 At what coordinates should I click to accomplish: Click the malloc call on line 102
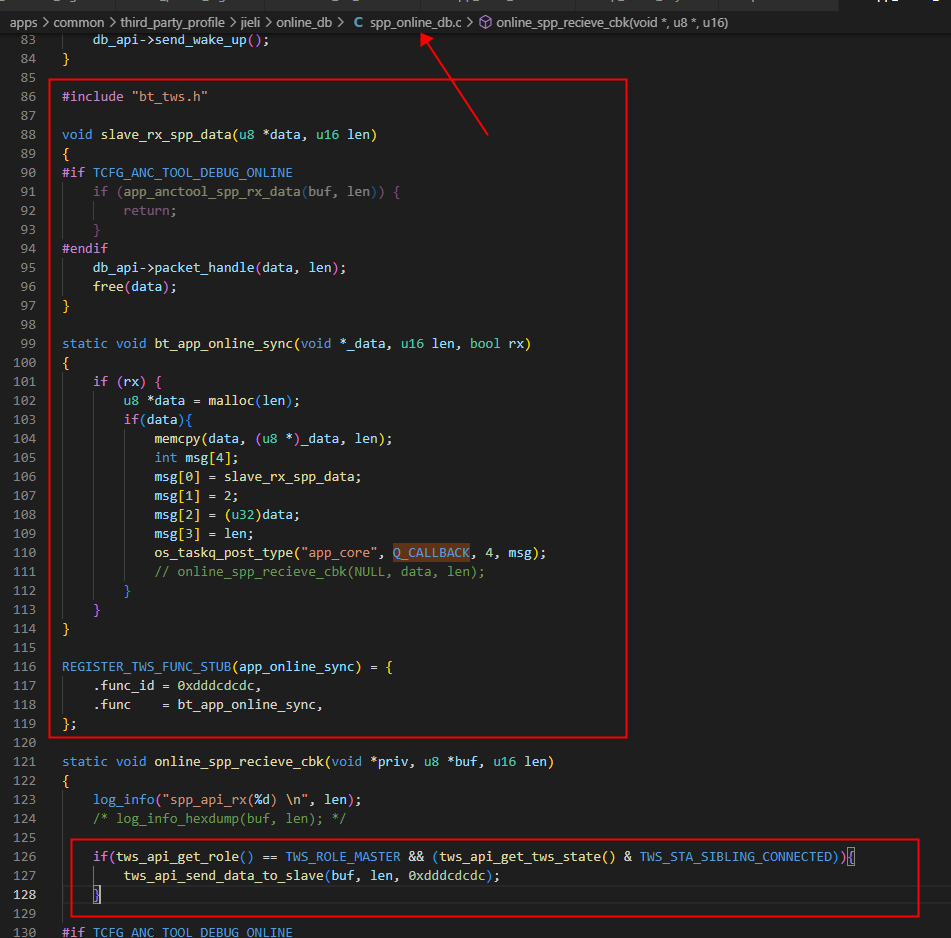tap(231, 400)
